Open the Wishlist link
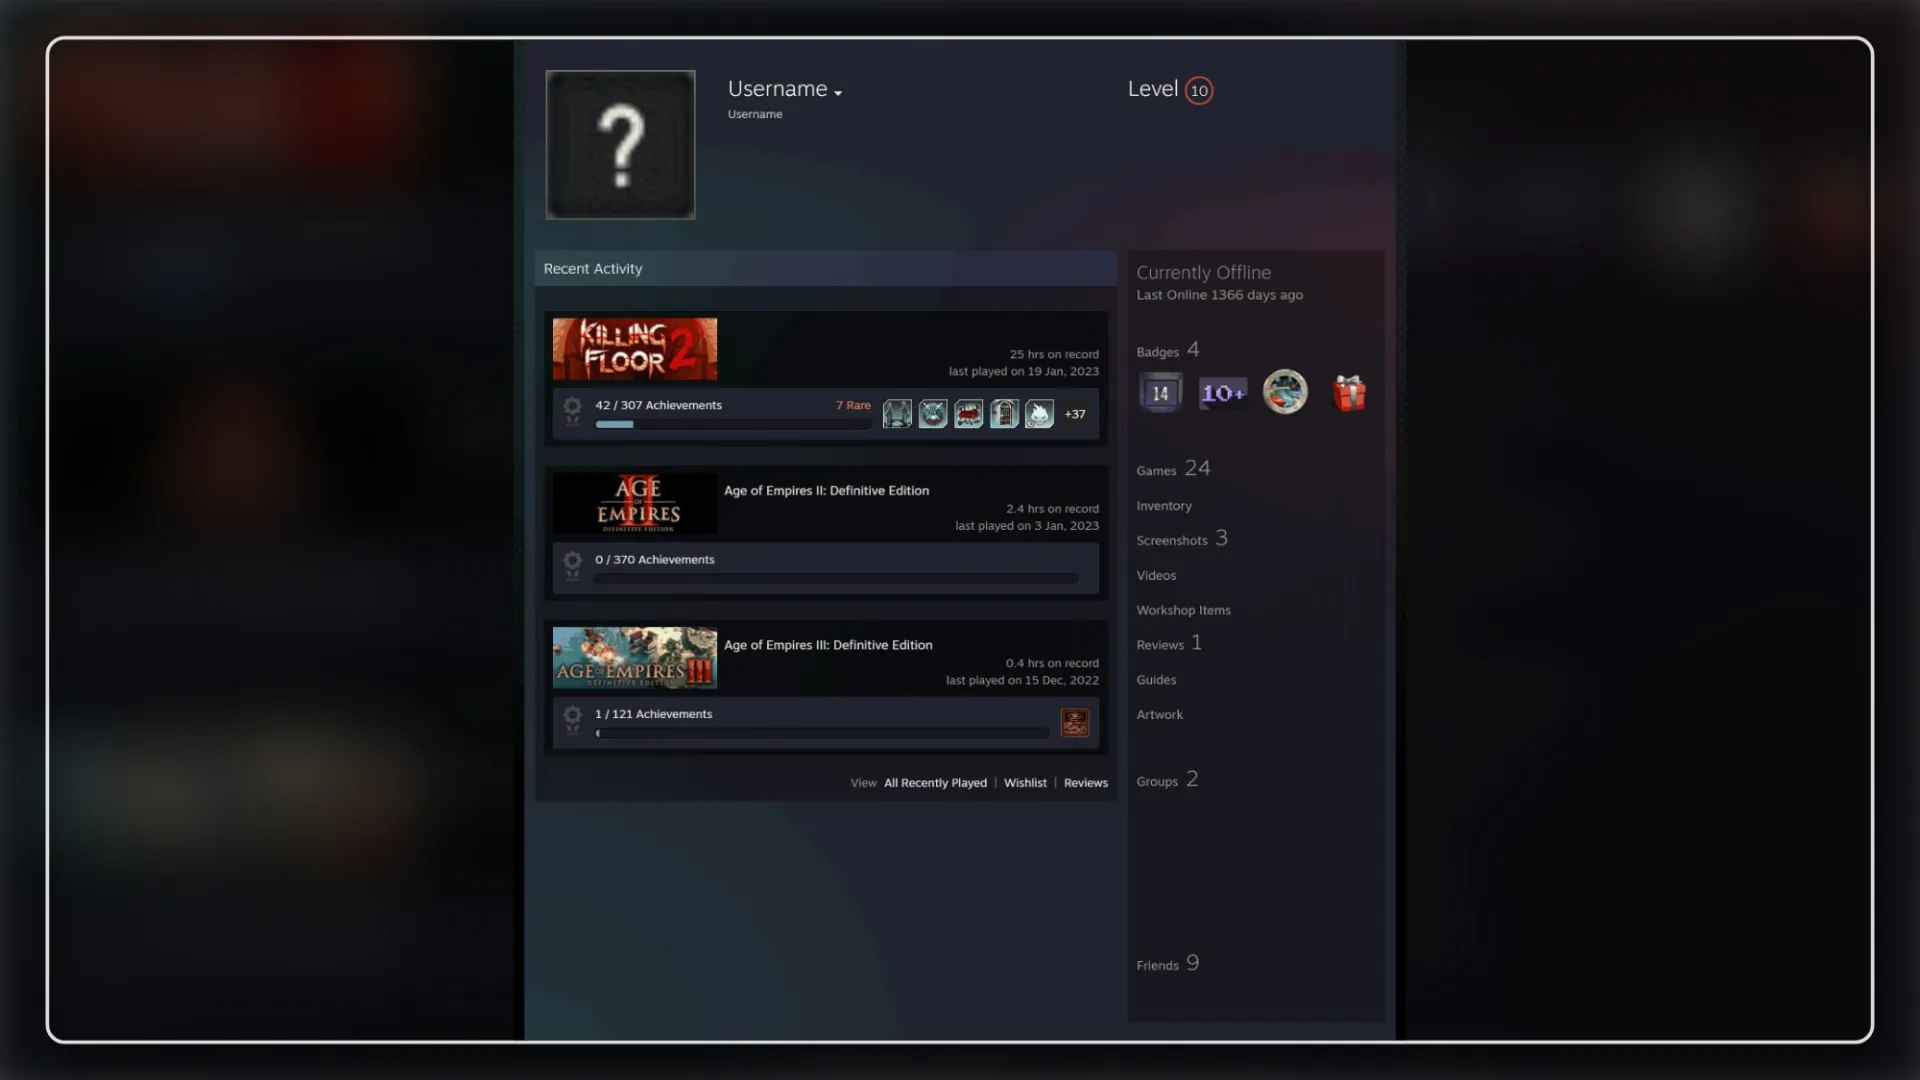1920x1080 pixels. pos(1025,783)
